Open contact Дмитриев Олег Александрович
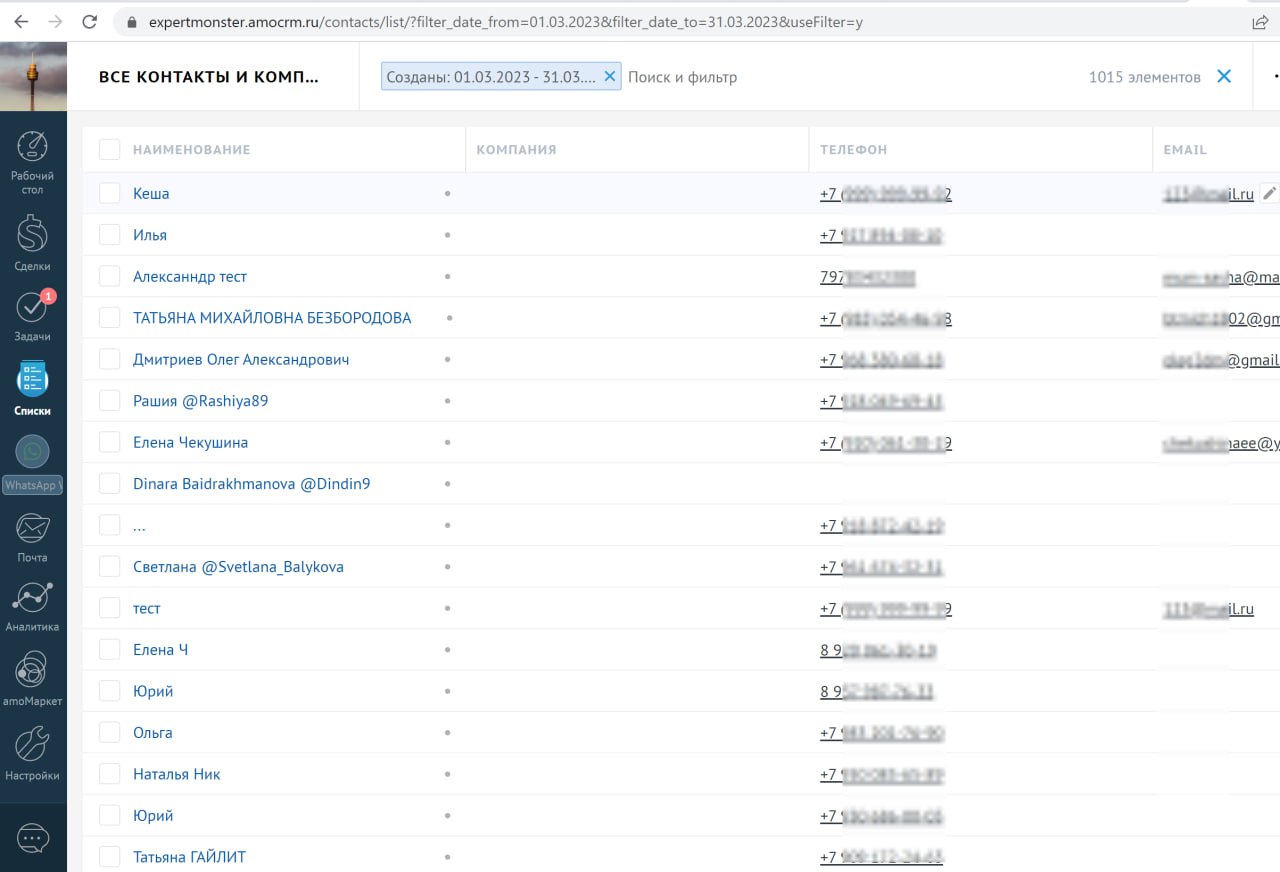The image size is (1280, 872). [x=241, y=359]
